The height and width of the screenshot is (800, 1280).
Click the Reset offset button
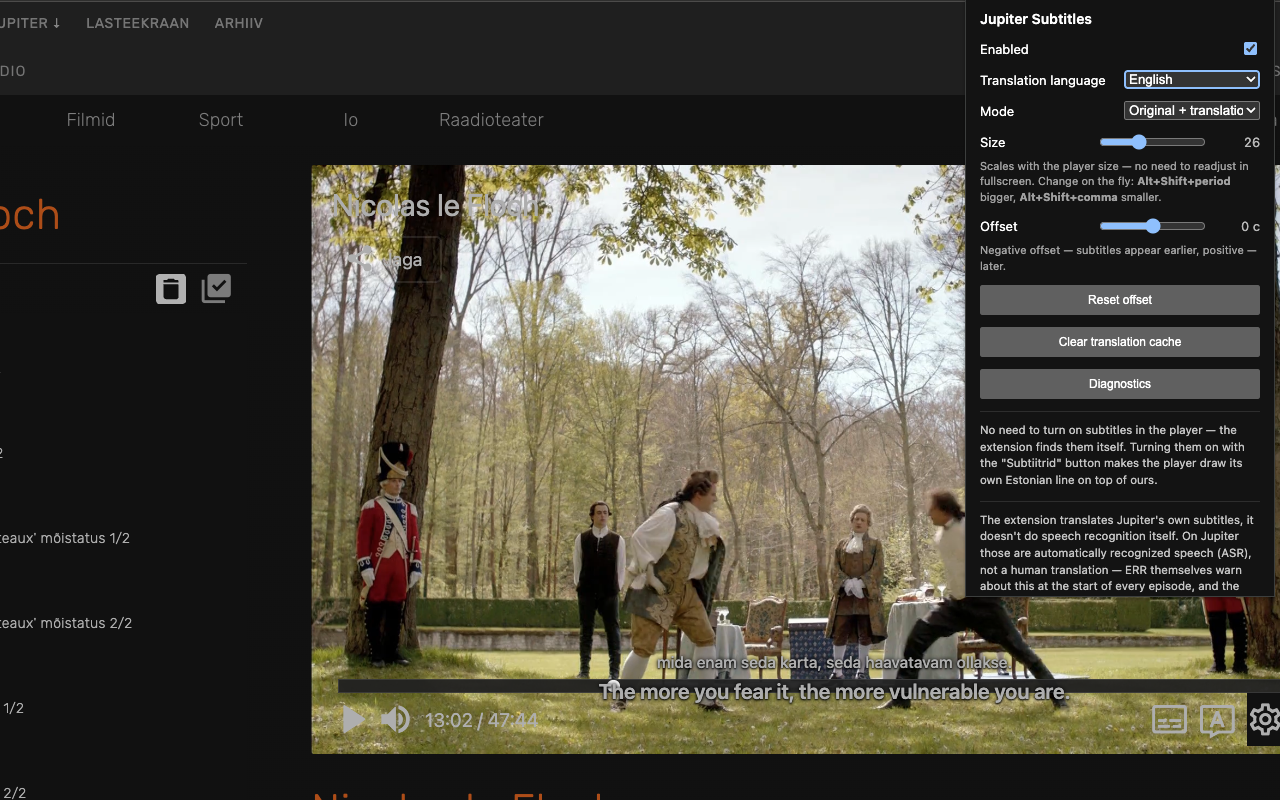click(x=1120, y=300)
